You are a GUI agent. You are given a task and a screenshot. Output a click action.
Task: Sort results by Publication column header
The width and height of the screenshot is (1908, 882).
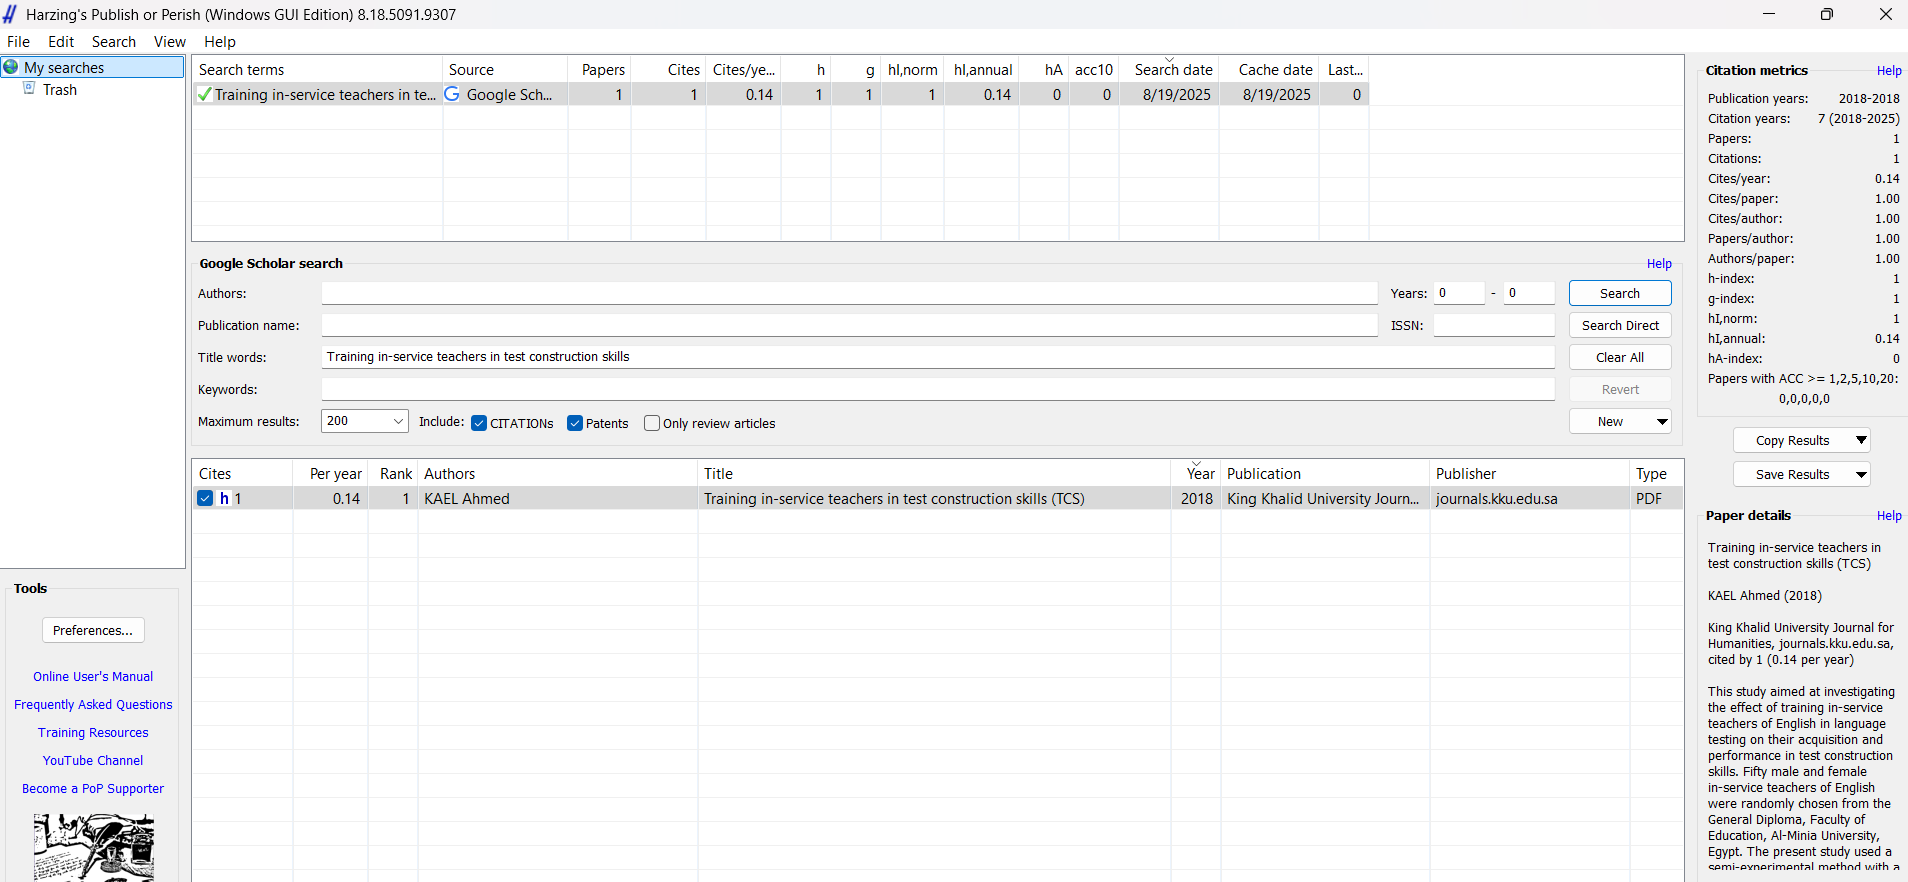(x=1325, y=473)
